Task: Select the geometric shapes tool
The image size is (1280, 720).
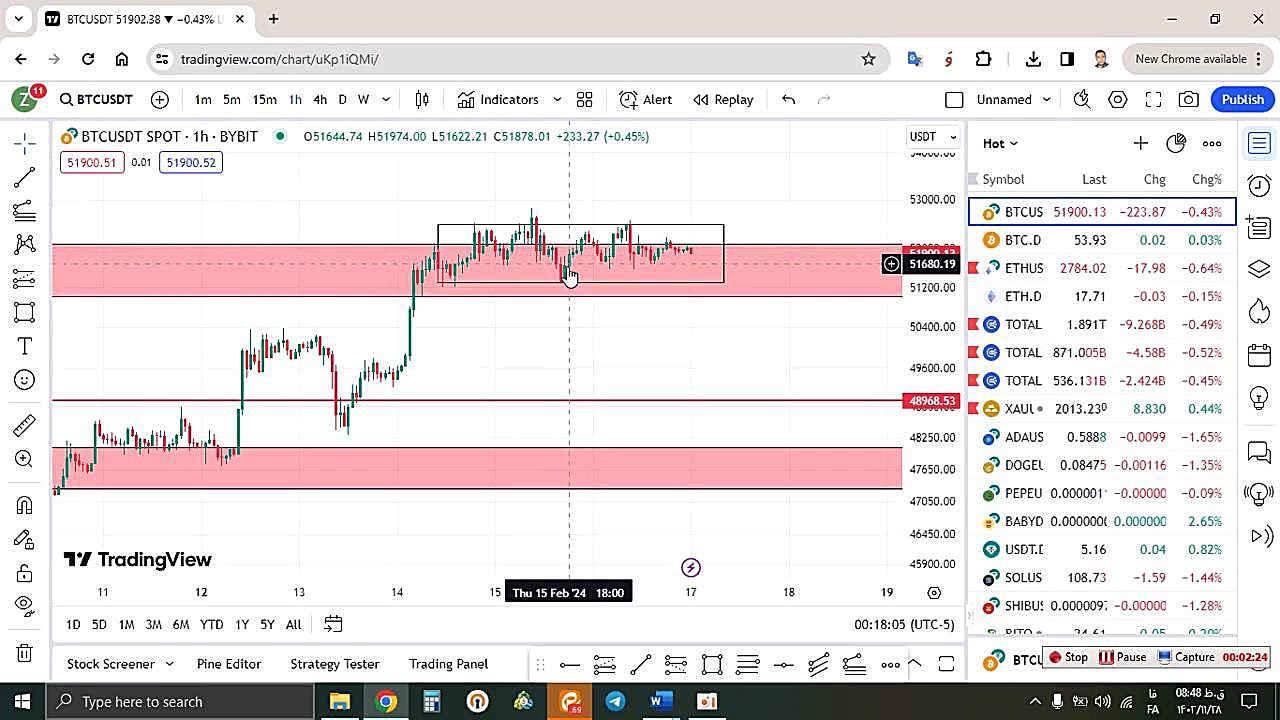Action: click(25, 313)
